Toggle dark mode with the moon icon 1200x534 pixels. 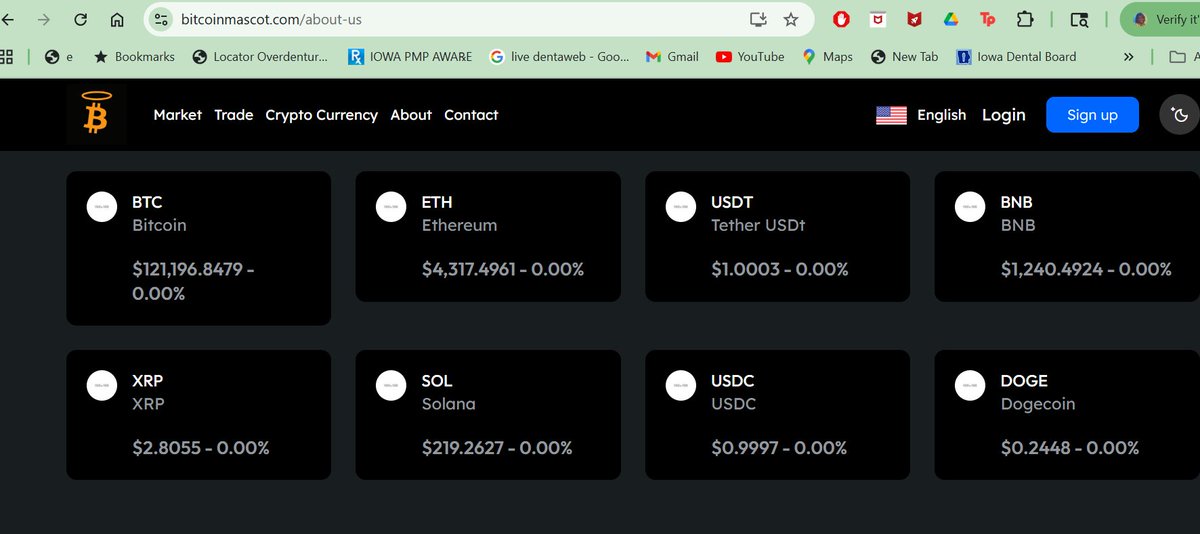pyautogui.click(x=1179, y=115)
